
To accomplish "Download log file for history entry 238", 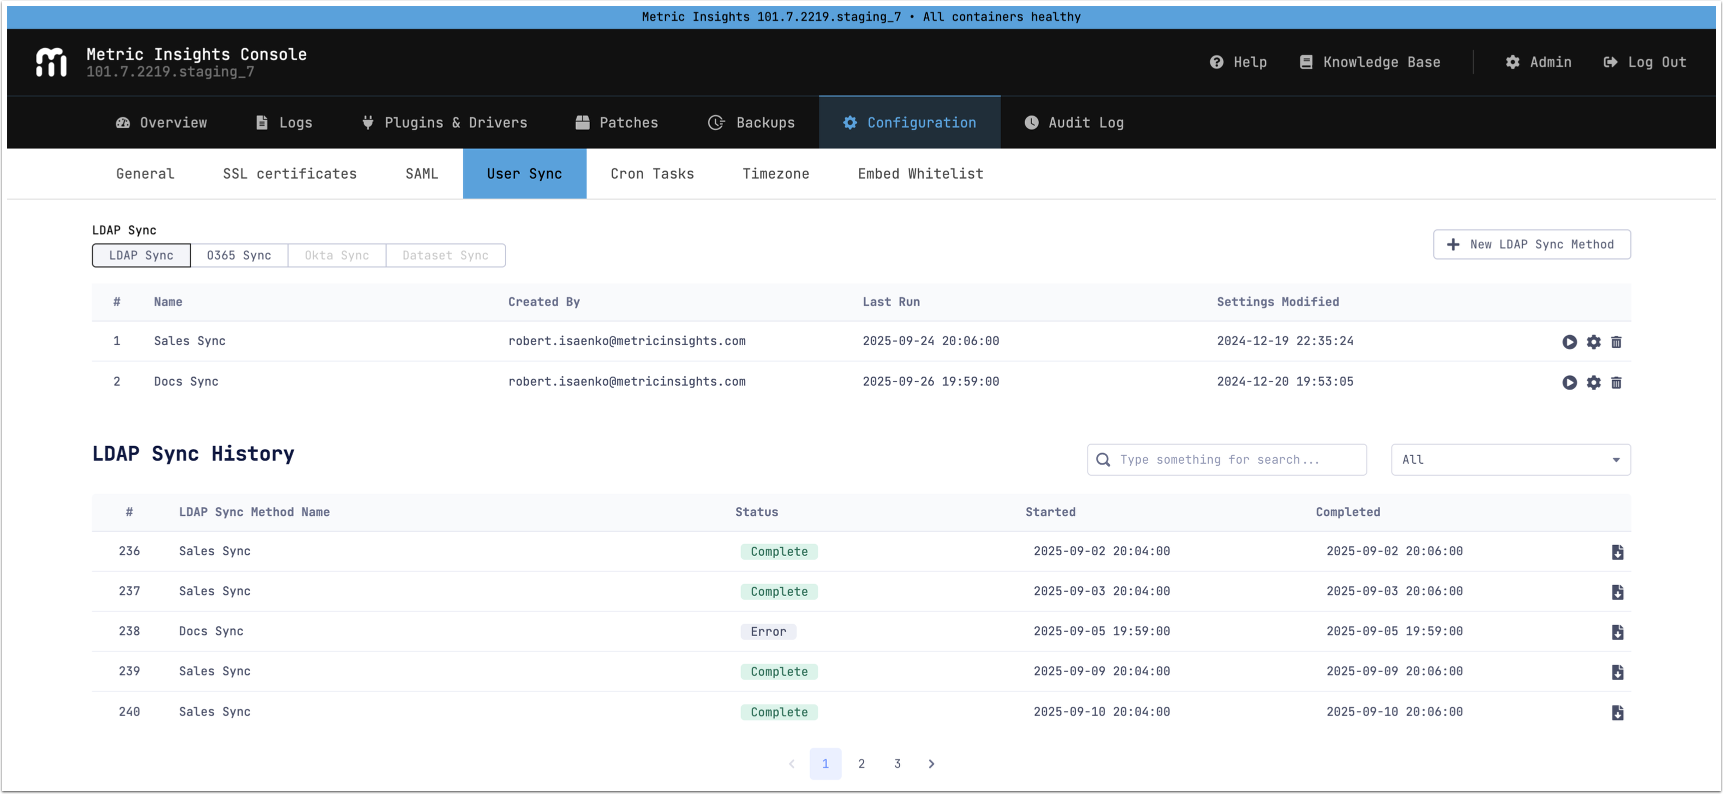I will (x=1617, y=632).
